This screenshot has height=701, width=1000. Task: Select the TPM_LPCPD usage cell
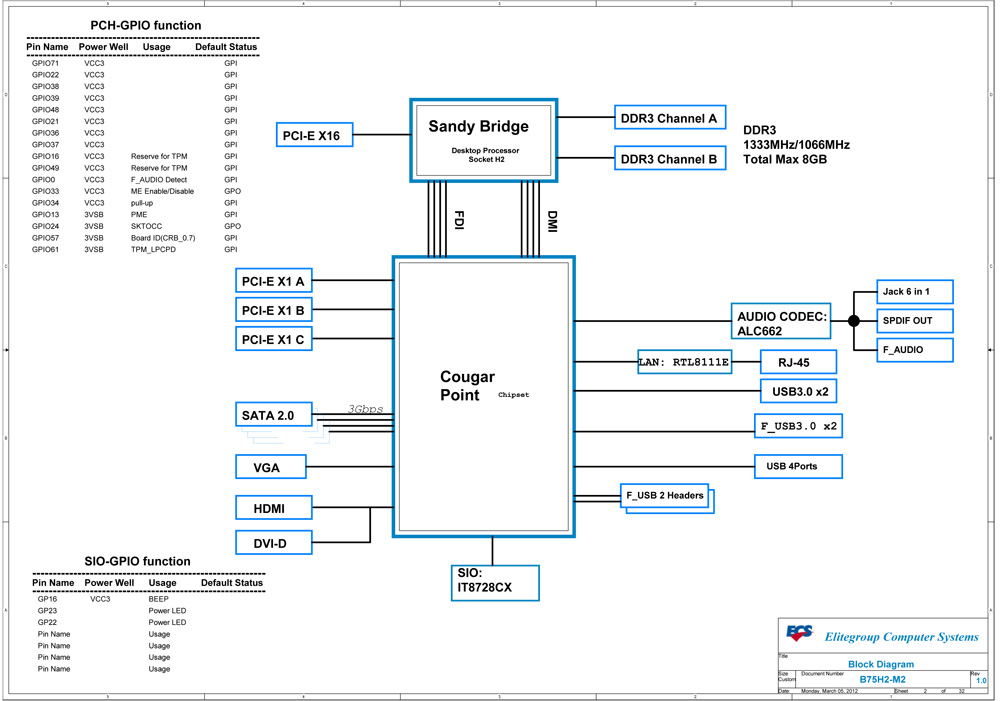coord(153,249)
